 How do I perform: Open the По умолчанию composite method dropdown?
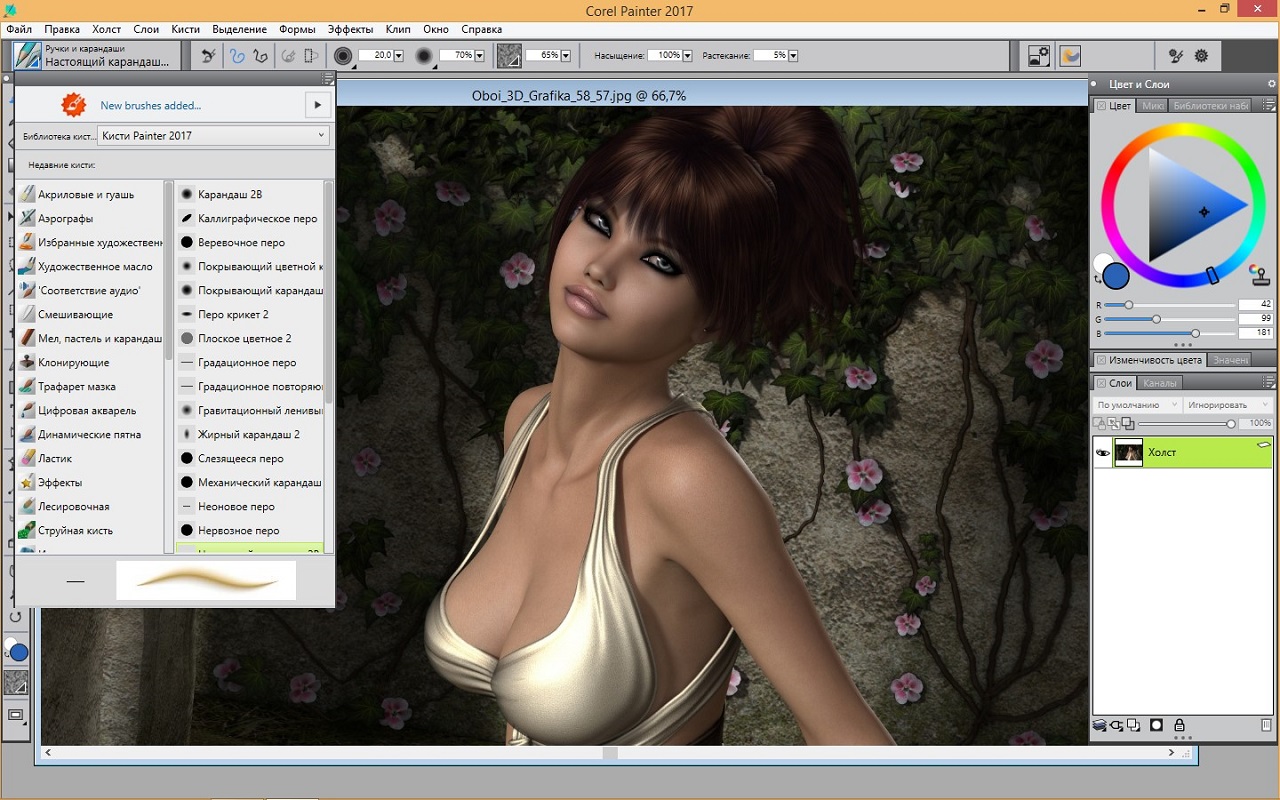coord(1138,405)
